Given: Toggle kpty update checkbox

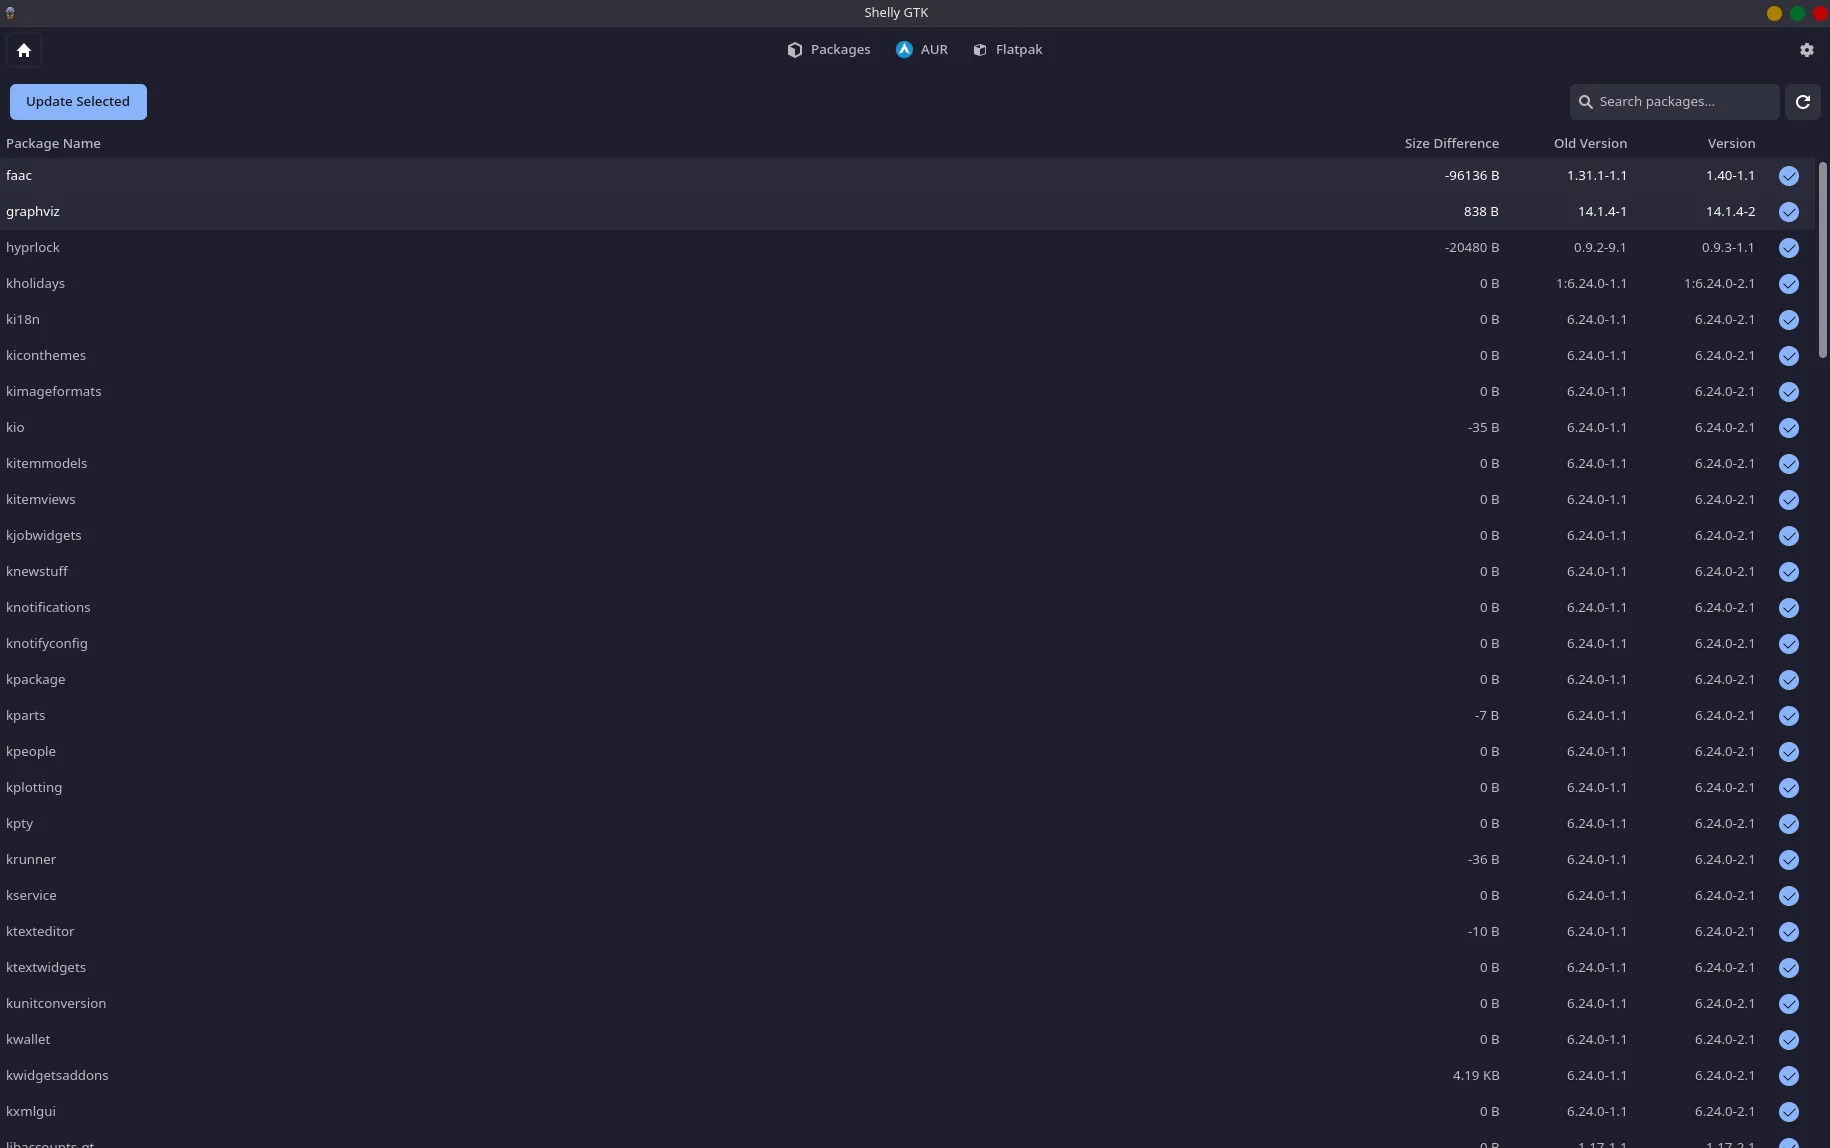Looking at the screenshot, I should [1789, 824].
